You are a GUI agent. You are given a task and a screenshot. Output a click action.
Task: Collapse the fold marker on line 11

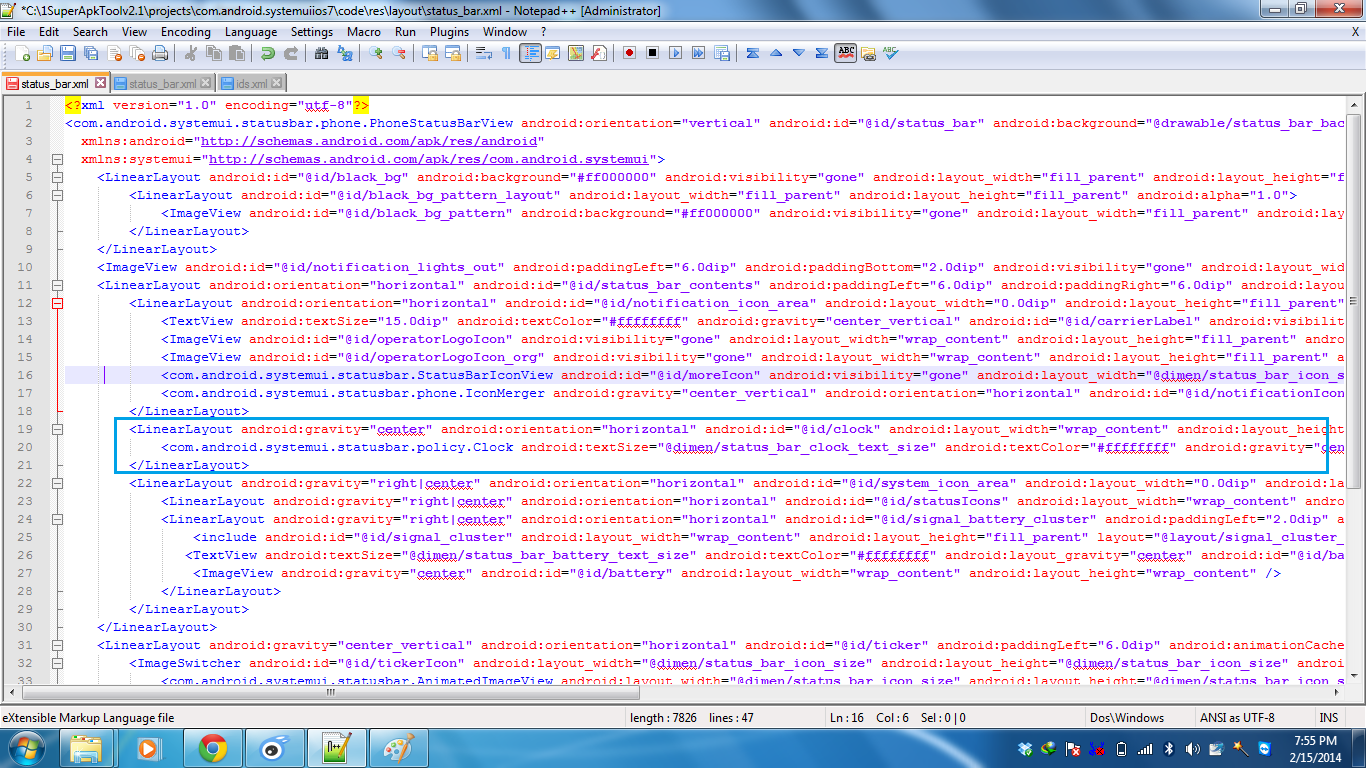(57, 285)
